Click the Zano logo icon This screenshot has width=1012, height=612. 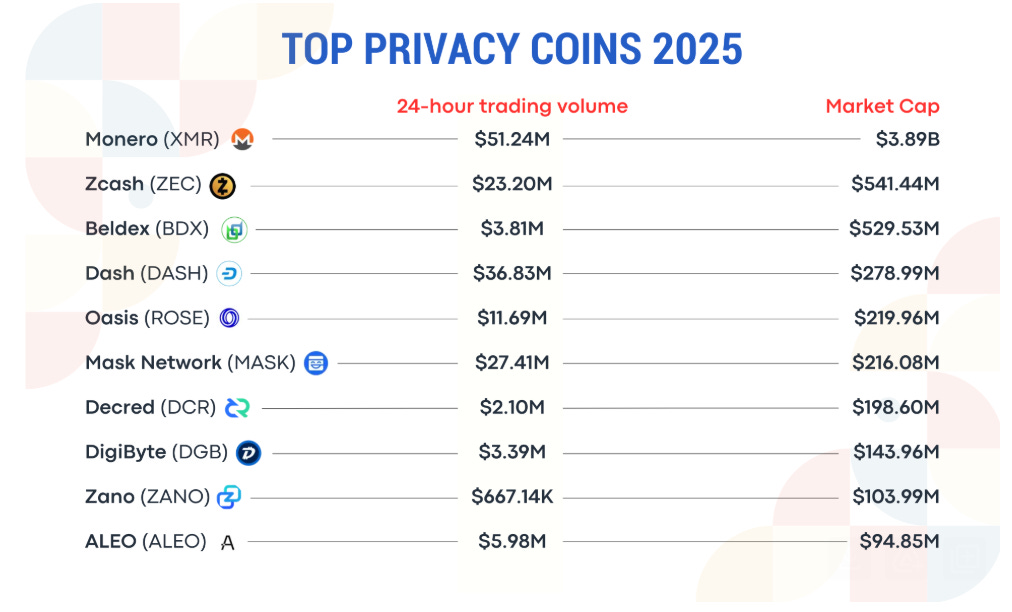point(230,497)
